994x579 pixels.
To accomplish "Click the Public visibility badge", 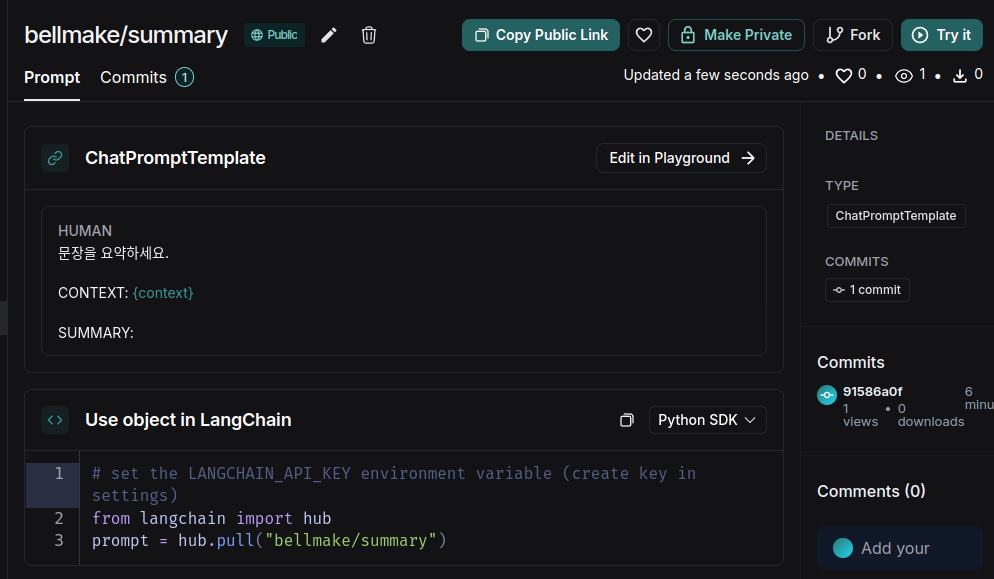I will coord(274,35).
